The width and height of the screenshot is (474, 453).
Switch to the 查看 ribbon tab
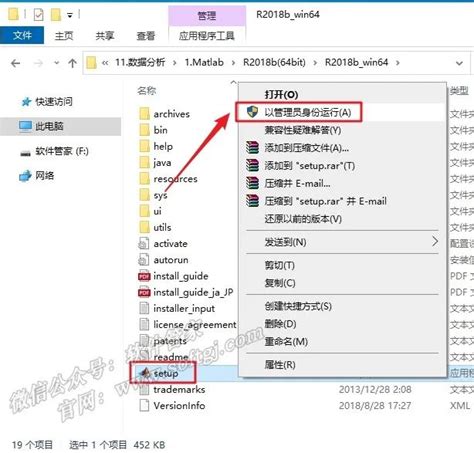(x=146, y=36)
